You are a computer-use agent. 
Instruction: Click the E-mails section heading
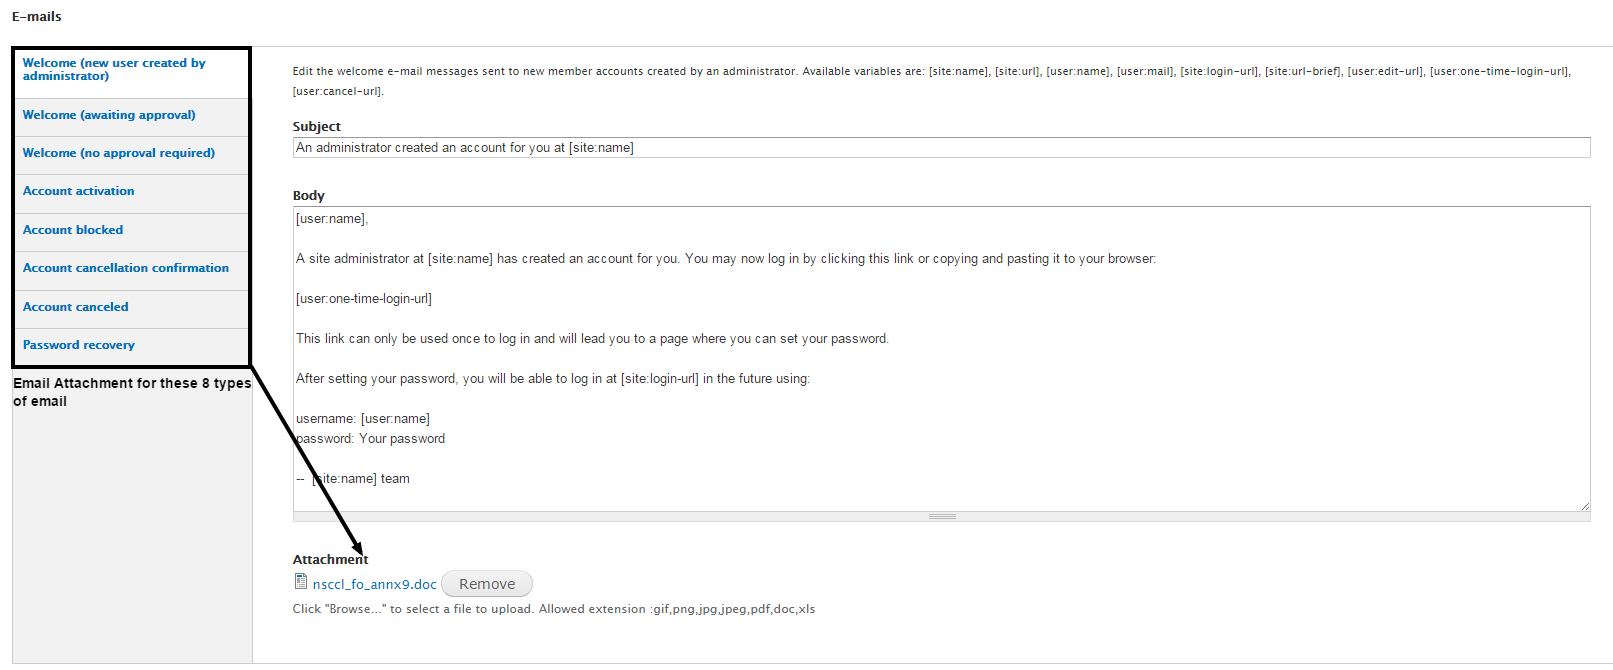point(37,17)
